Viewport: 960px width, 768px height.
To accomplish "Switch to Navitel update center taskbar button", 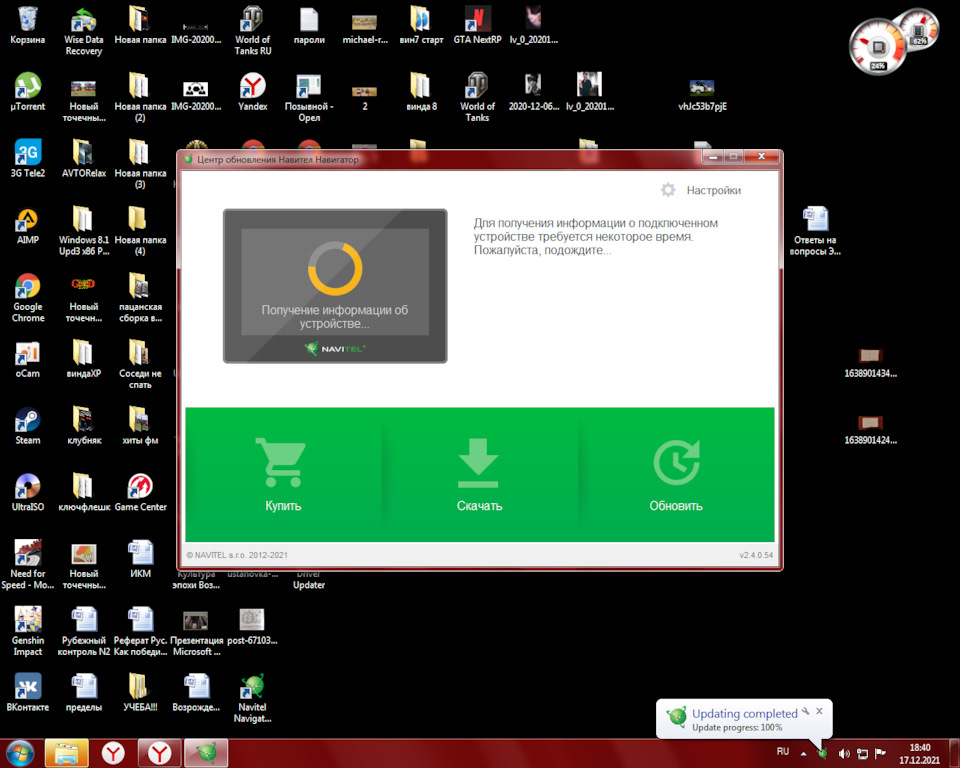I will pyautogui.click(x=206, y=753).
